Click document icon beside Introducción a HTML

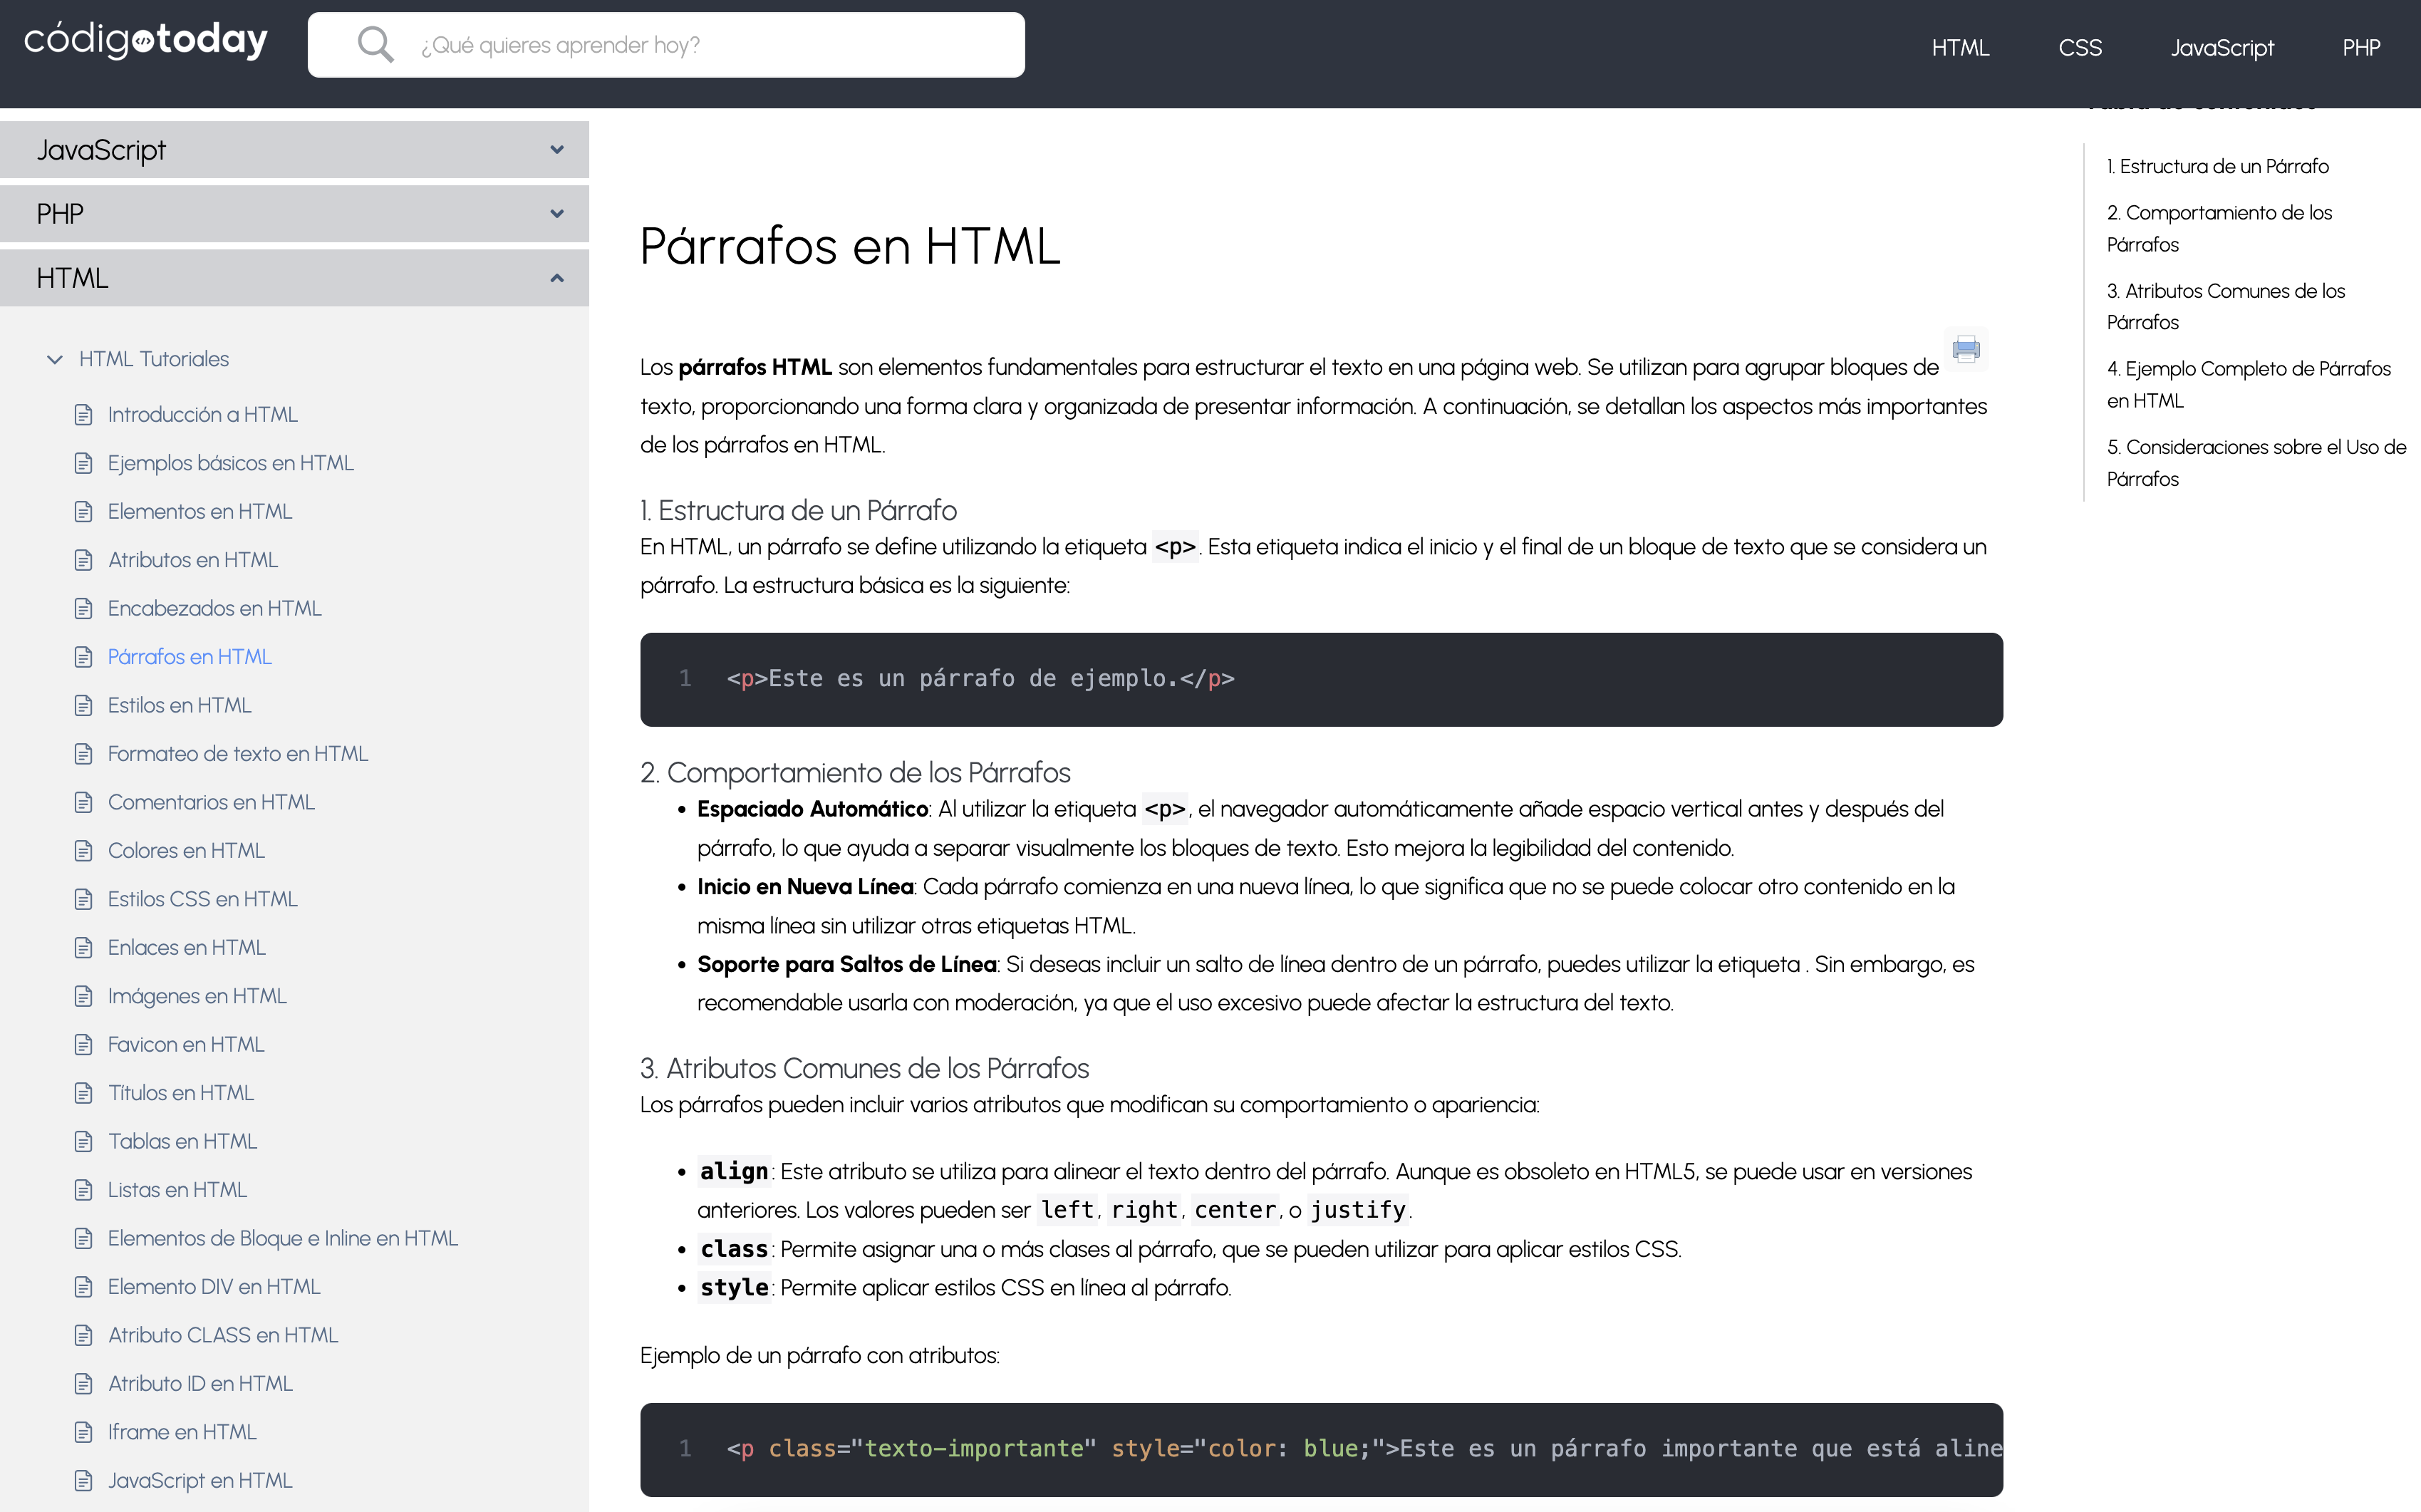[84, 415]
